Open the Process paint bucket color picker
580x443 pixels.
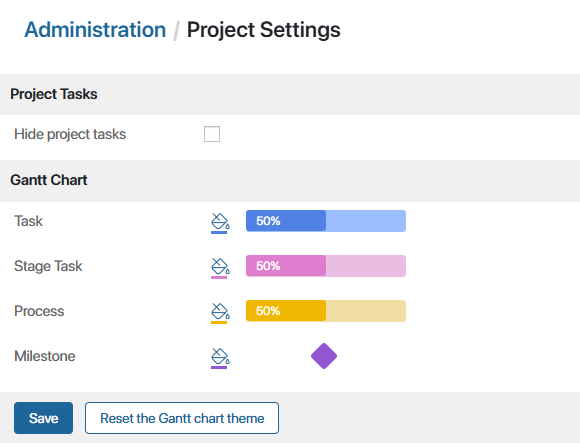point(220,313)
